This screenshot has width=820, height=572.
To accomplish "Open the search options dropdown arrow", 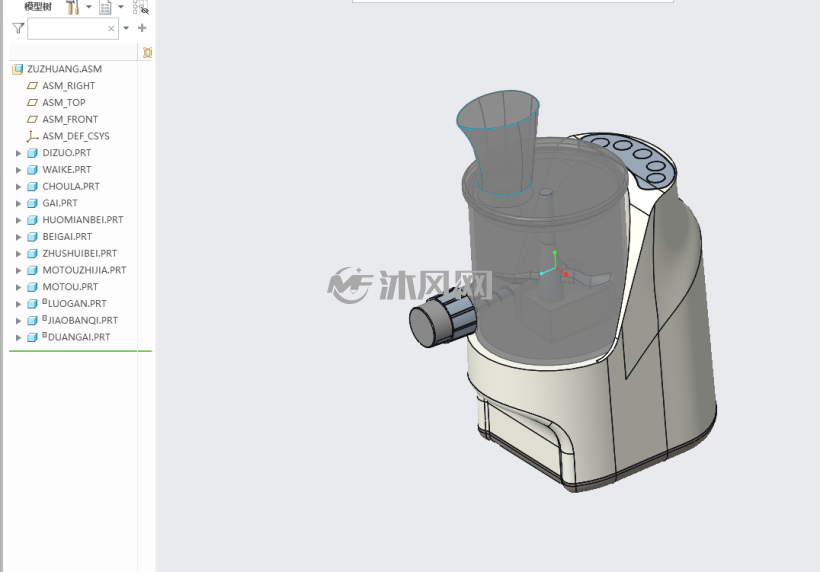I will click(126, 28).
